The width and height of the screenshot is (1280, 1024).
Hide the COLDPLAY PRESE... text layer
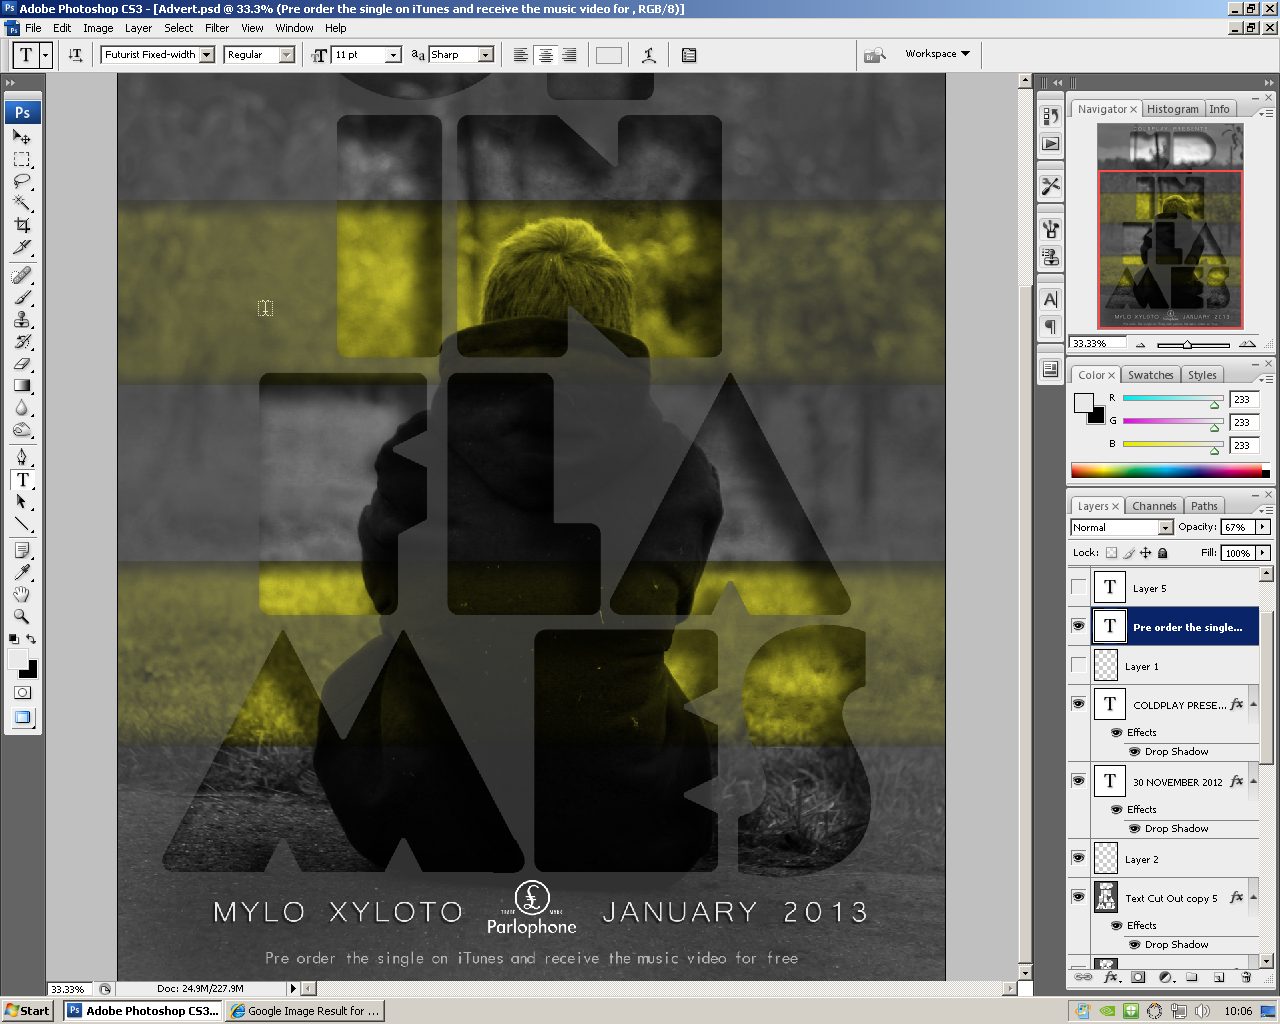tap(1078, 704)
